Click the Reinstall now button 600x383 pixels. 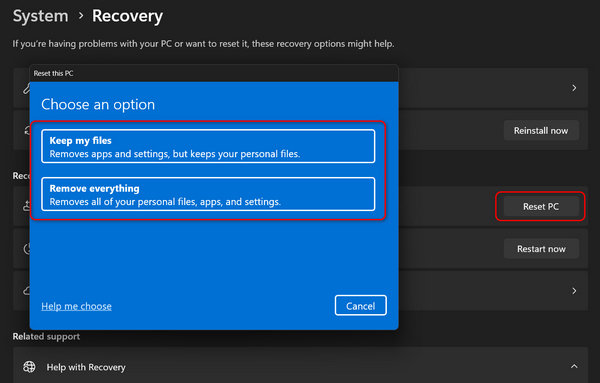pos(541,130)
